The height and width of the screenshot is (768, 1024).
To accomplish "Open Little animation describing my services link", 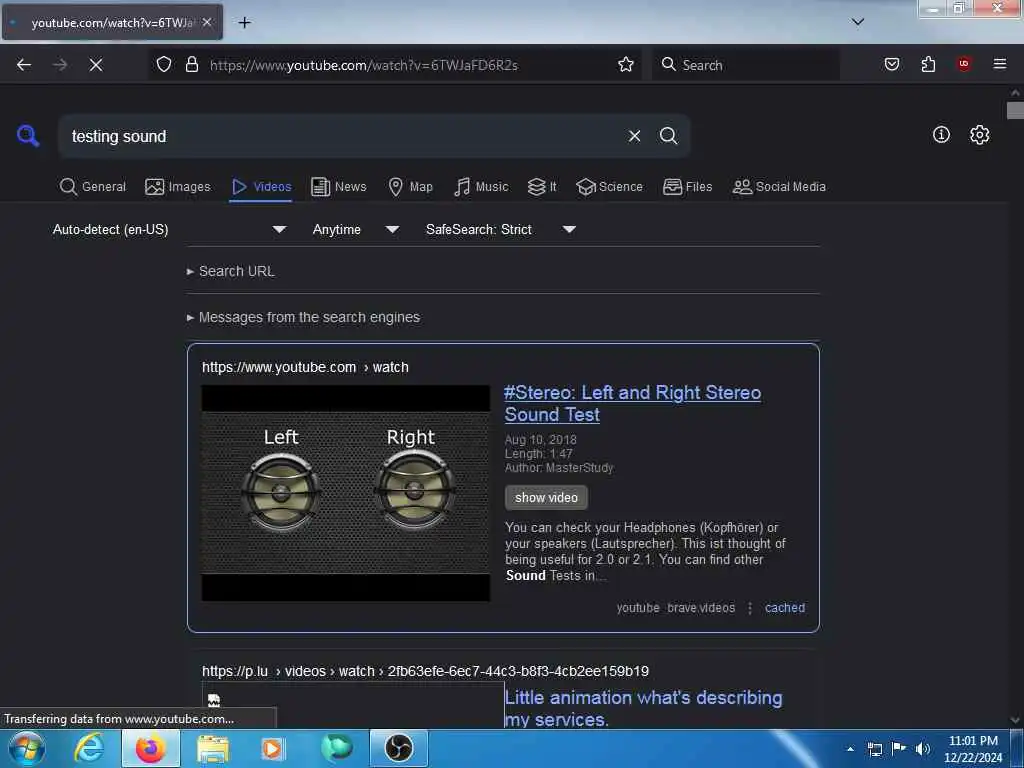I will pos(643,709).
